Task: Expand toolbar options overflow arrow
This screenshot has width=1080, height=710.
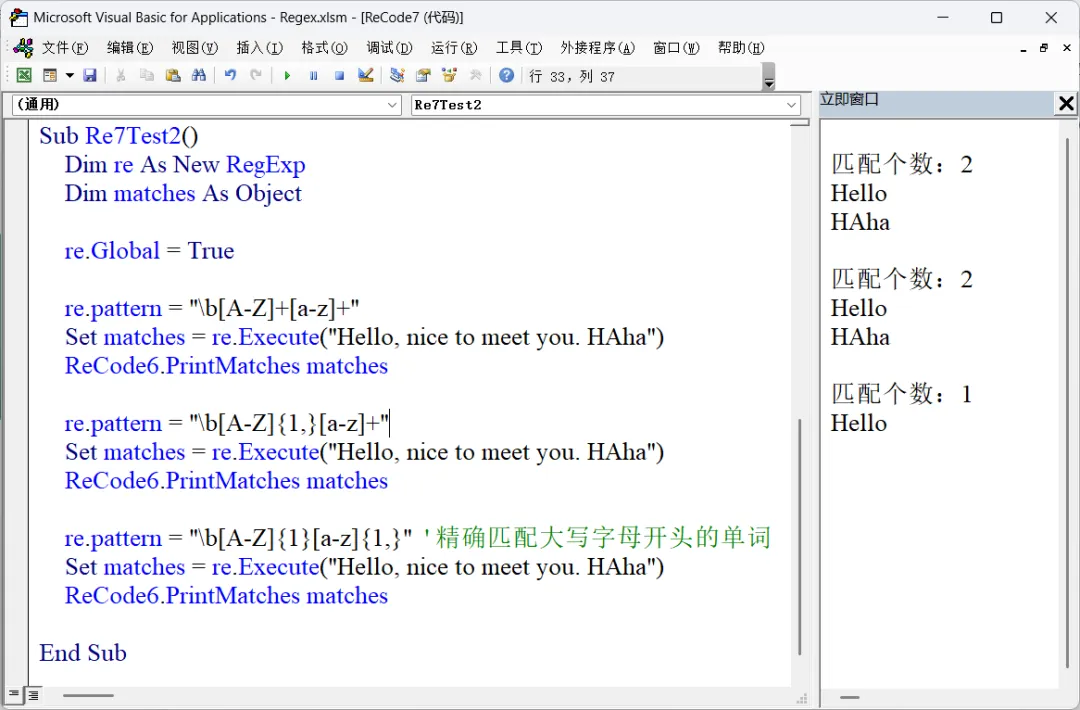Action: tap(769, 76)
